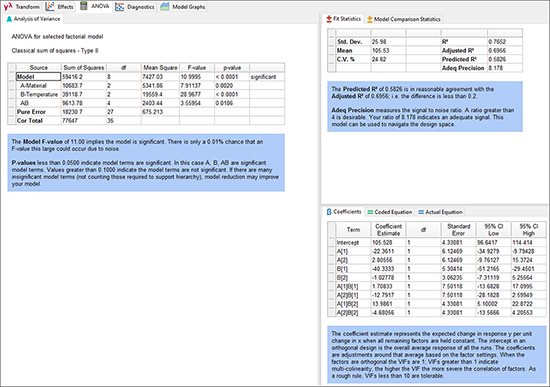
Task: Click the B-Temperature source cell
Action: tap(39, 94)
